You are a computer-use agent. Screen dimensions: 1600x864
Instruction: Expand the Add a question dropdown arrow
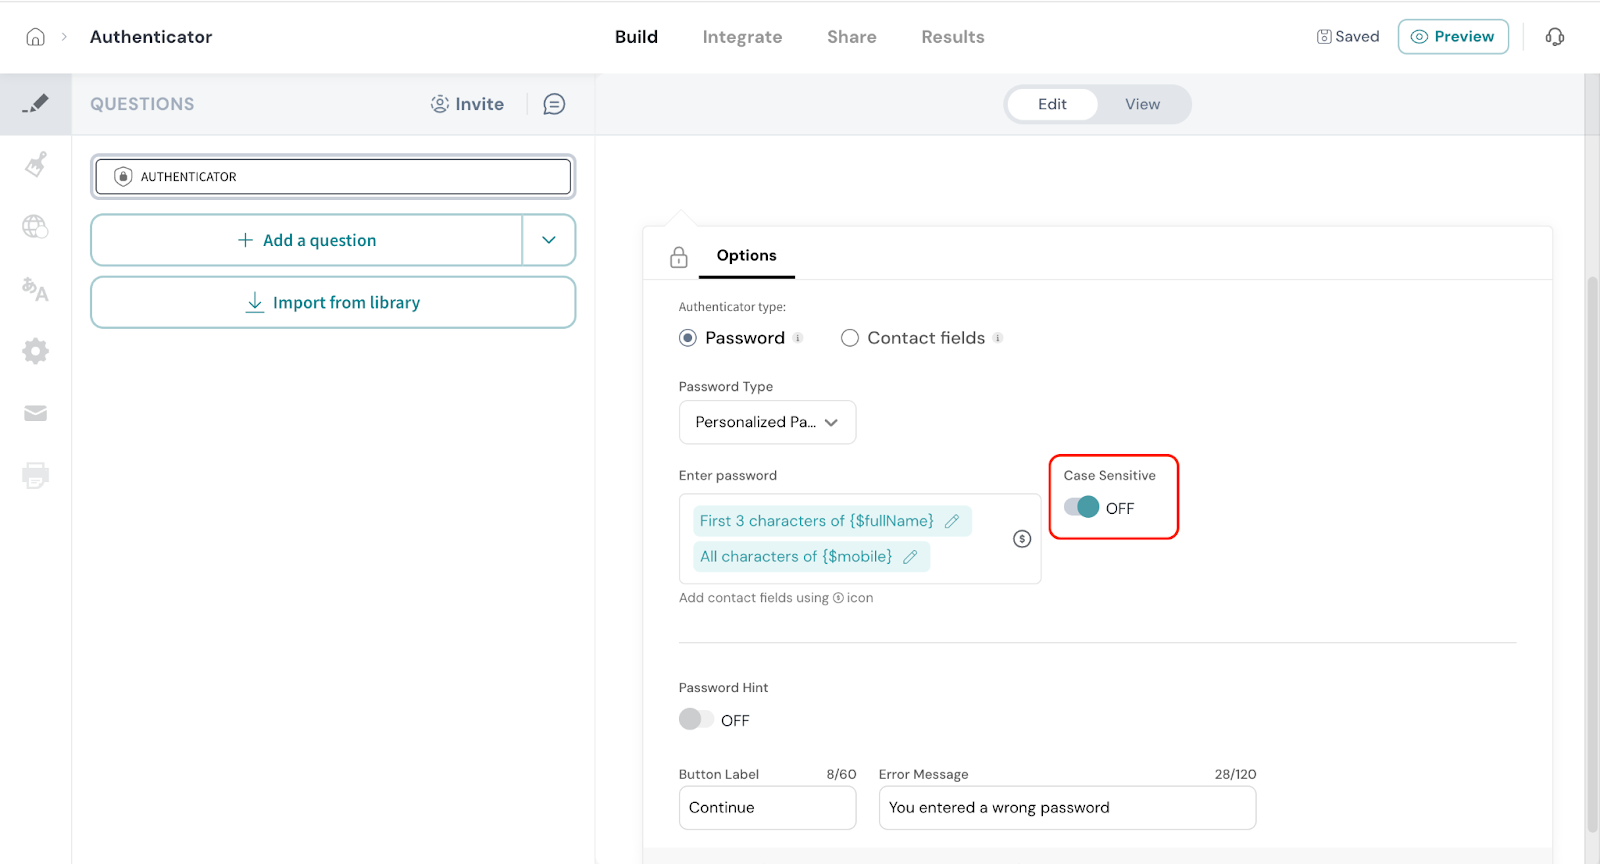point(549,240)
